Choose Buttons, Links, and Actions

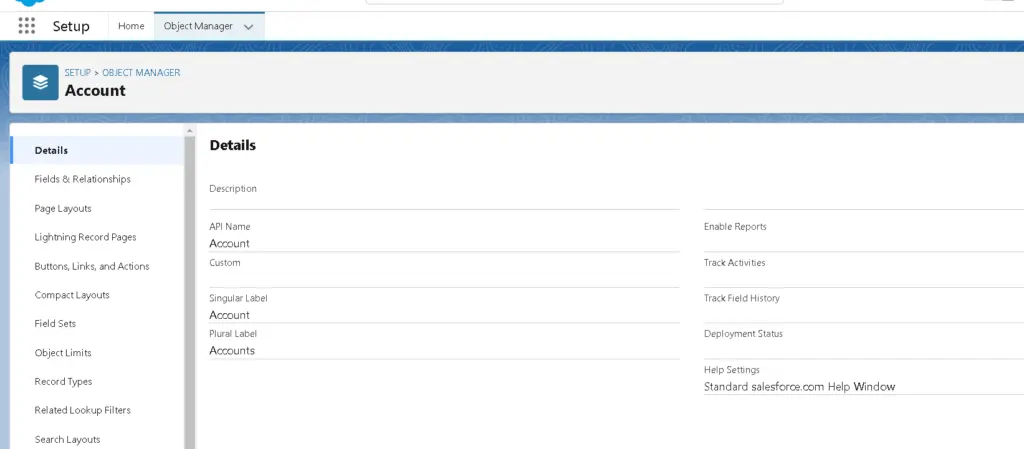pos(92,267)
